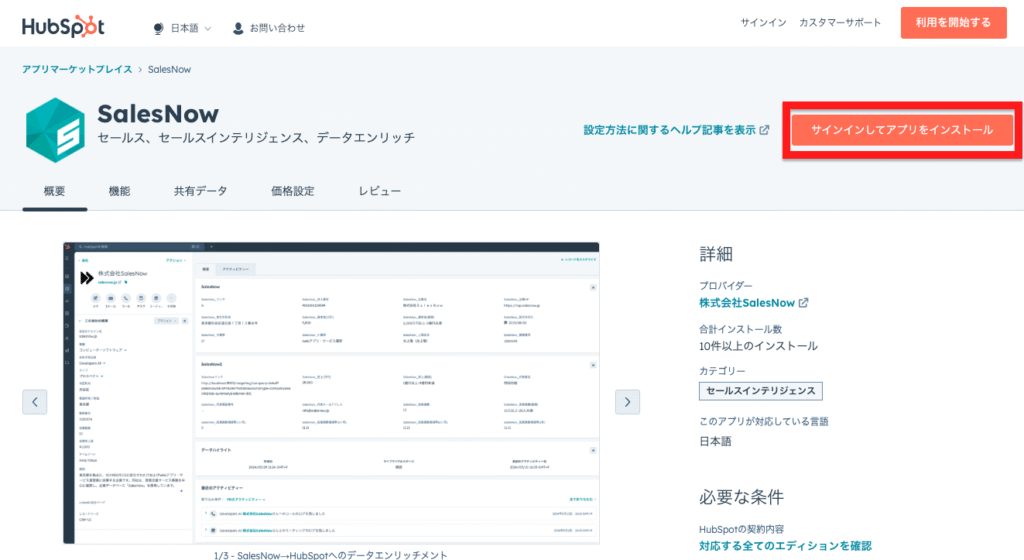Image resolution: width=1024 pixels, height=560 pixels.
Task: Click the SalesNow app title heading
Action: [158, 114]
